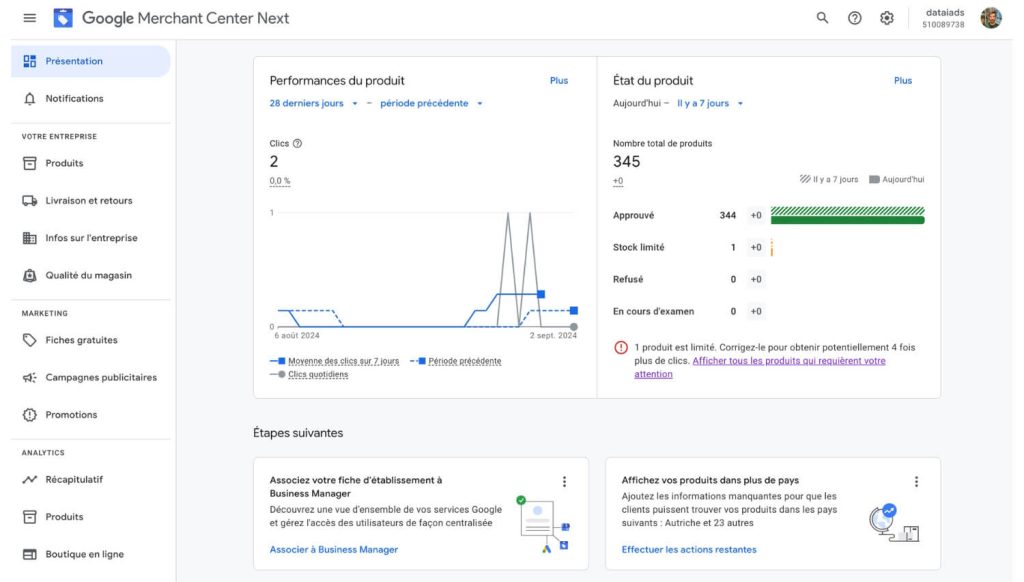The height and width of the screenshot is (582, 1024).
Task: Click the Campagnes publicitaires megaphone icon
Action: coord(29,378)
